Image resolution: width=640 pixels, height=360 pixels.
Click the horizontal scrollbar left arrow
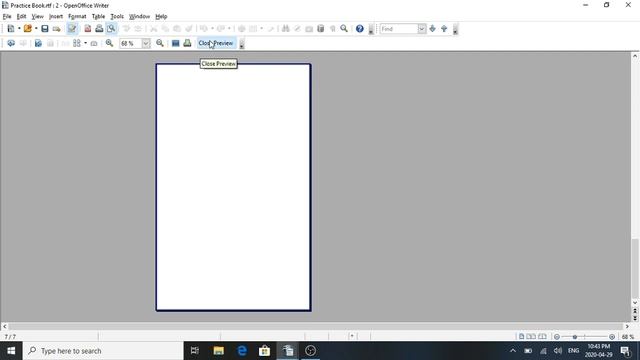point(4,326)
